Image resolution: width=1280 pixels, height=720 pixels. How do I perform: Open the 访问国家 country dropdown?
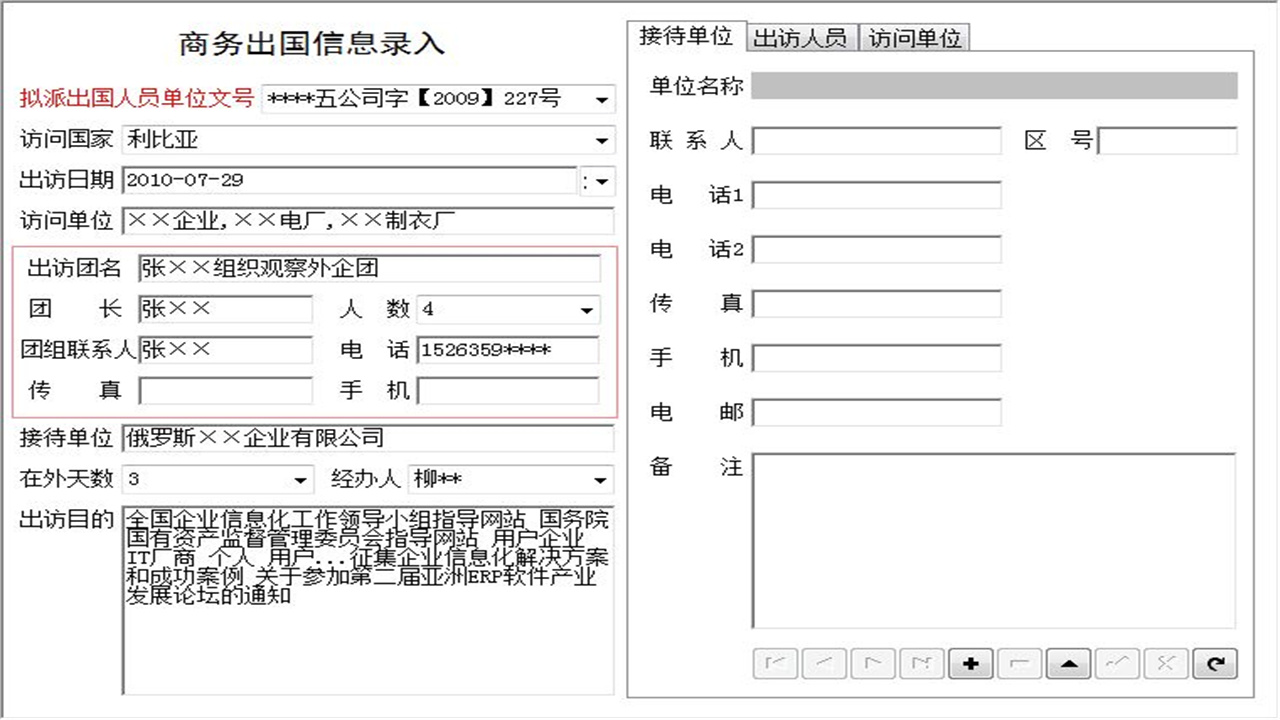(603, 140)
